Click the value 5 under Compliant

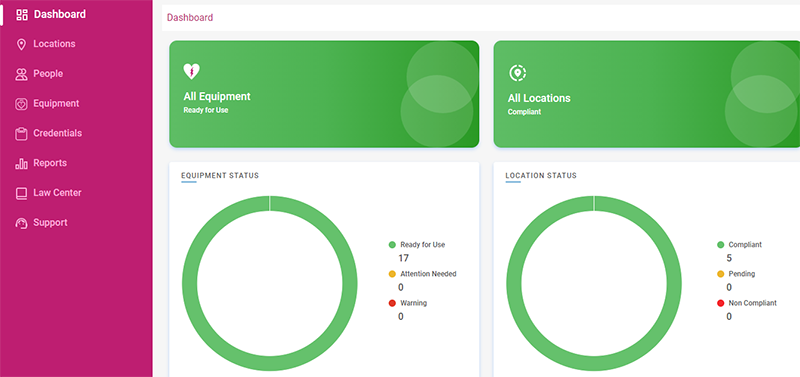coord(729,258)
